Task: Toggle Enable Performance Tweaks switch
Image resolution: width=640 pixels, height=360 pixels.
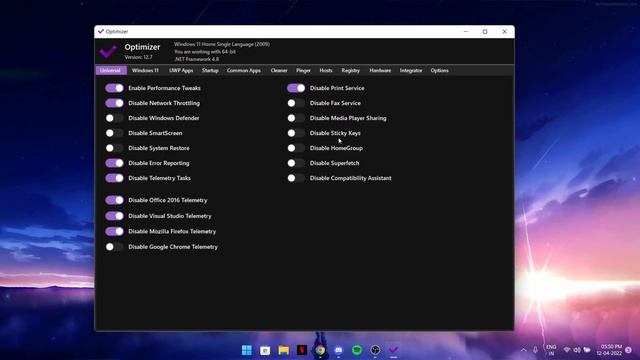Action: [114, 88]
